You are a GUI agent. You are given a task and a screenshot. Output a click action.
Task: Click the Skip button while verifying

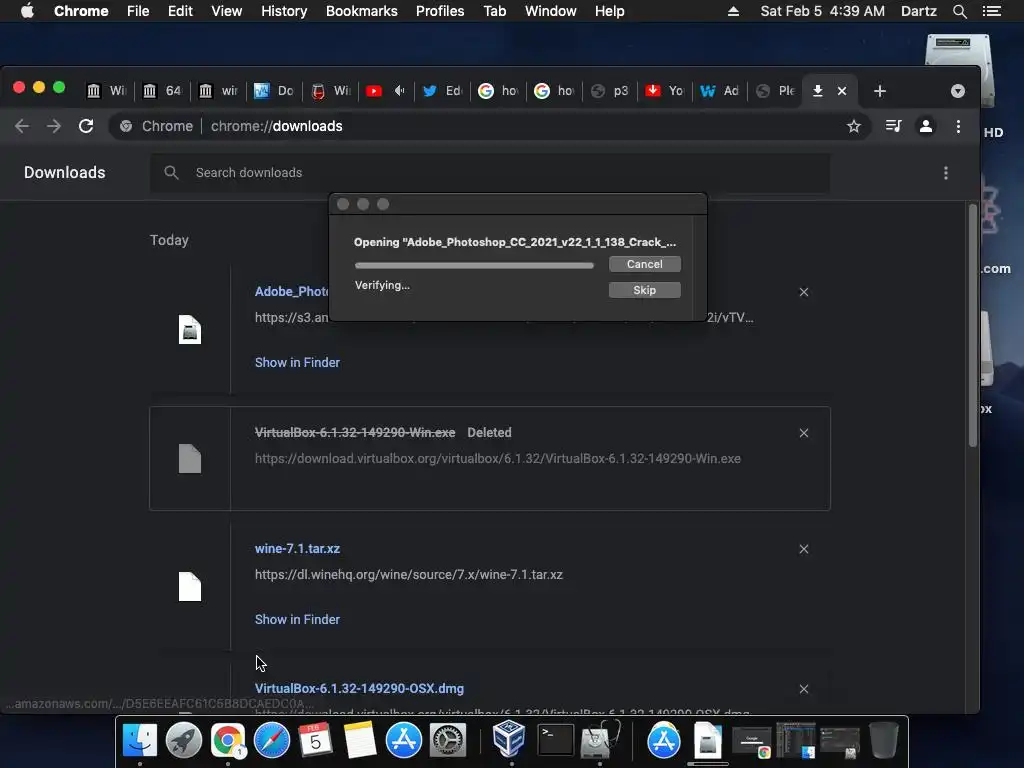(645, 290)
